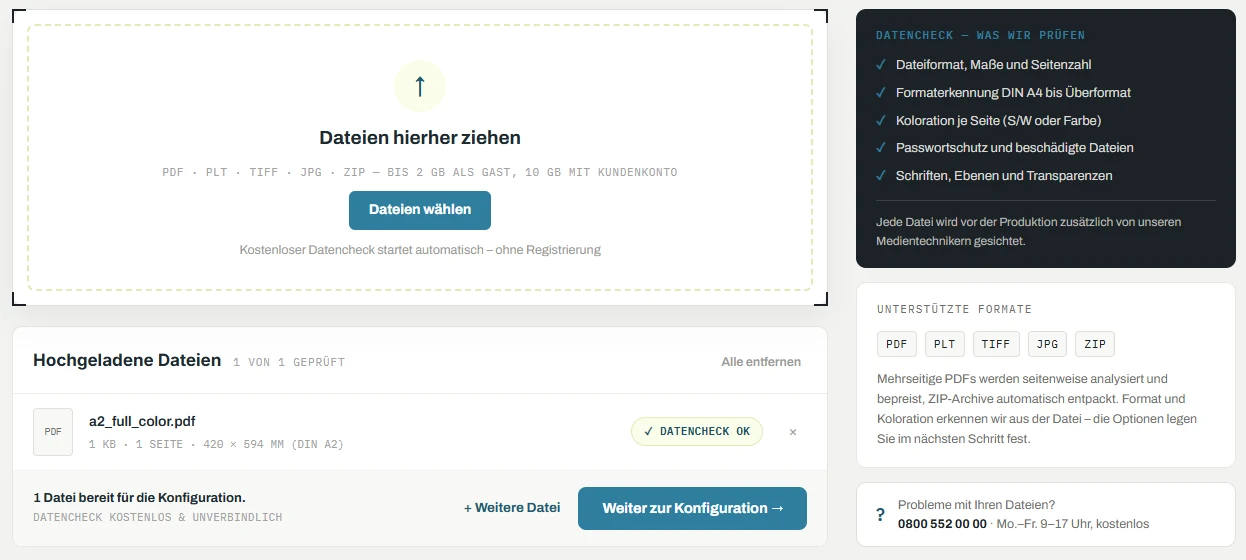Click the Formaterkennung DIN A4 bis Überformat text
The image size is (1246, 560).
(1013, 93)
